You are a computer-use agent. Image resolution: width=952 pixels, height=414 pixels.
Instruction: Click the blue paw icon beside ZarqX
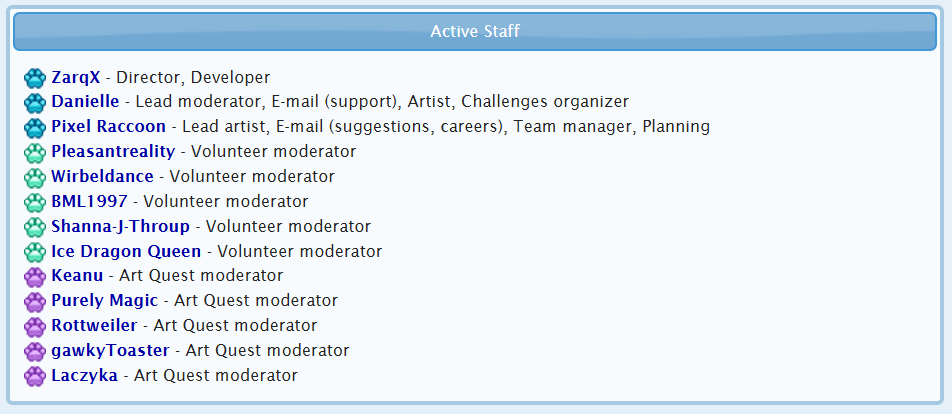point(35,78)
